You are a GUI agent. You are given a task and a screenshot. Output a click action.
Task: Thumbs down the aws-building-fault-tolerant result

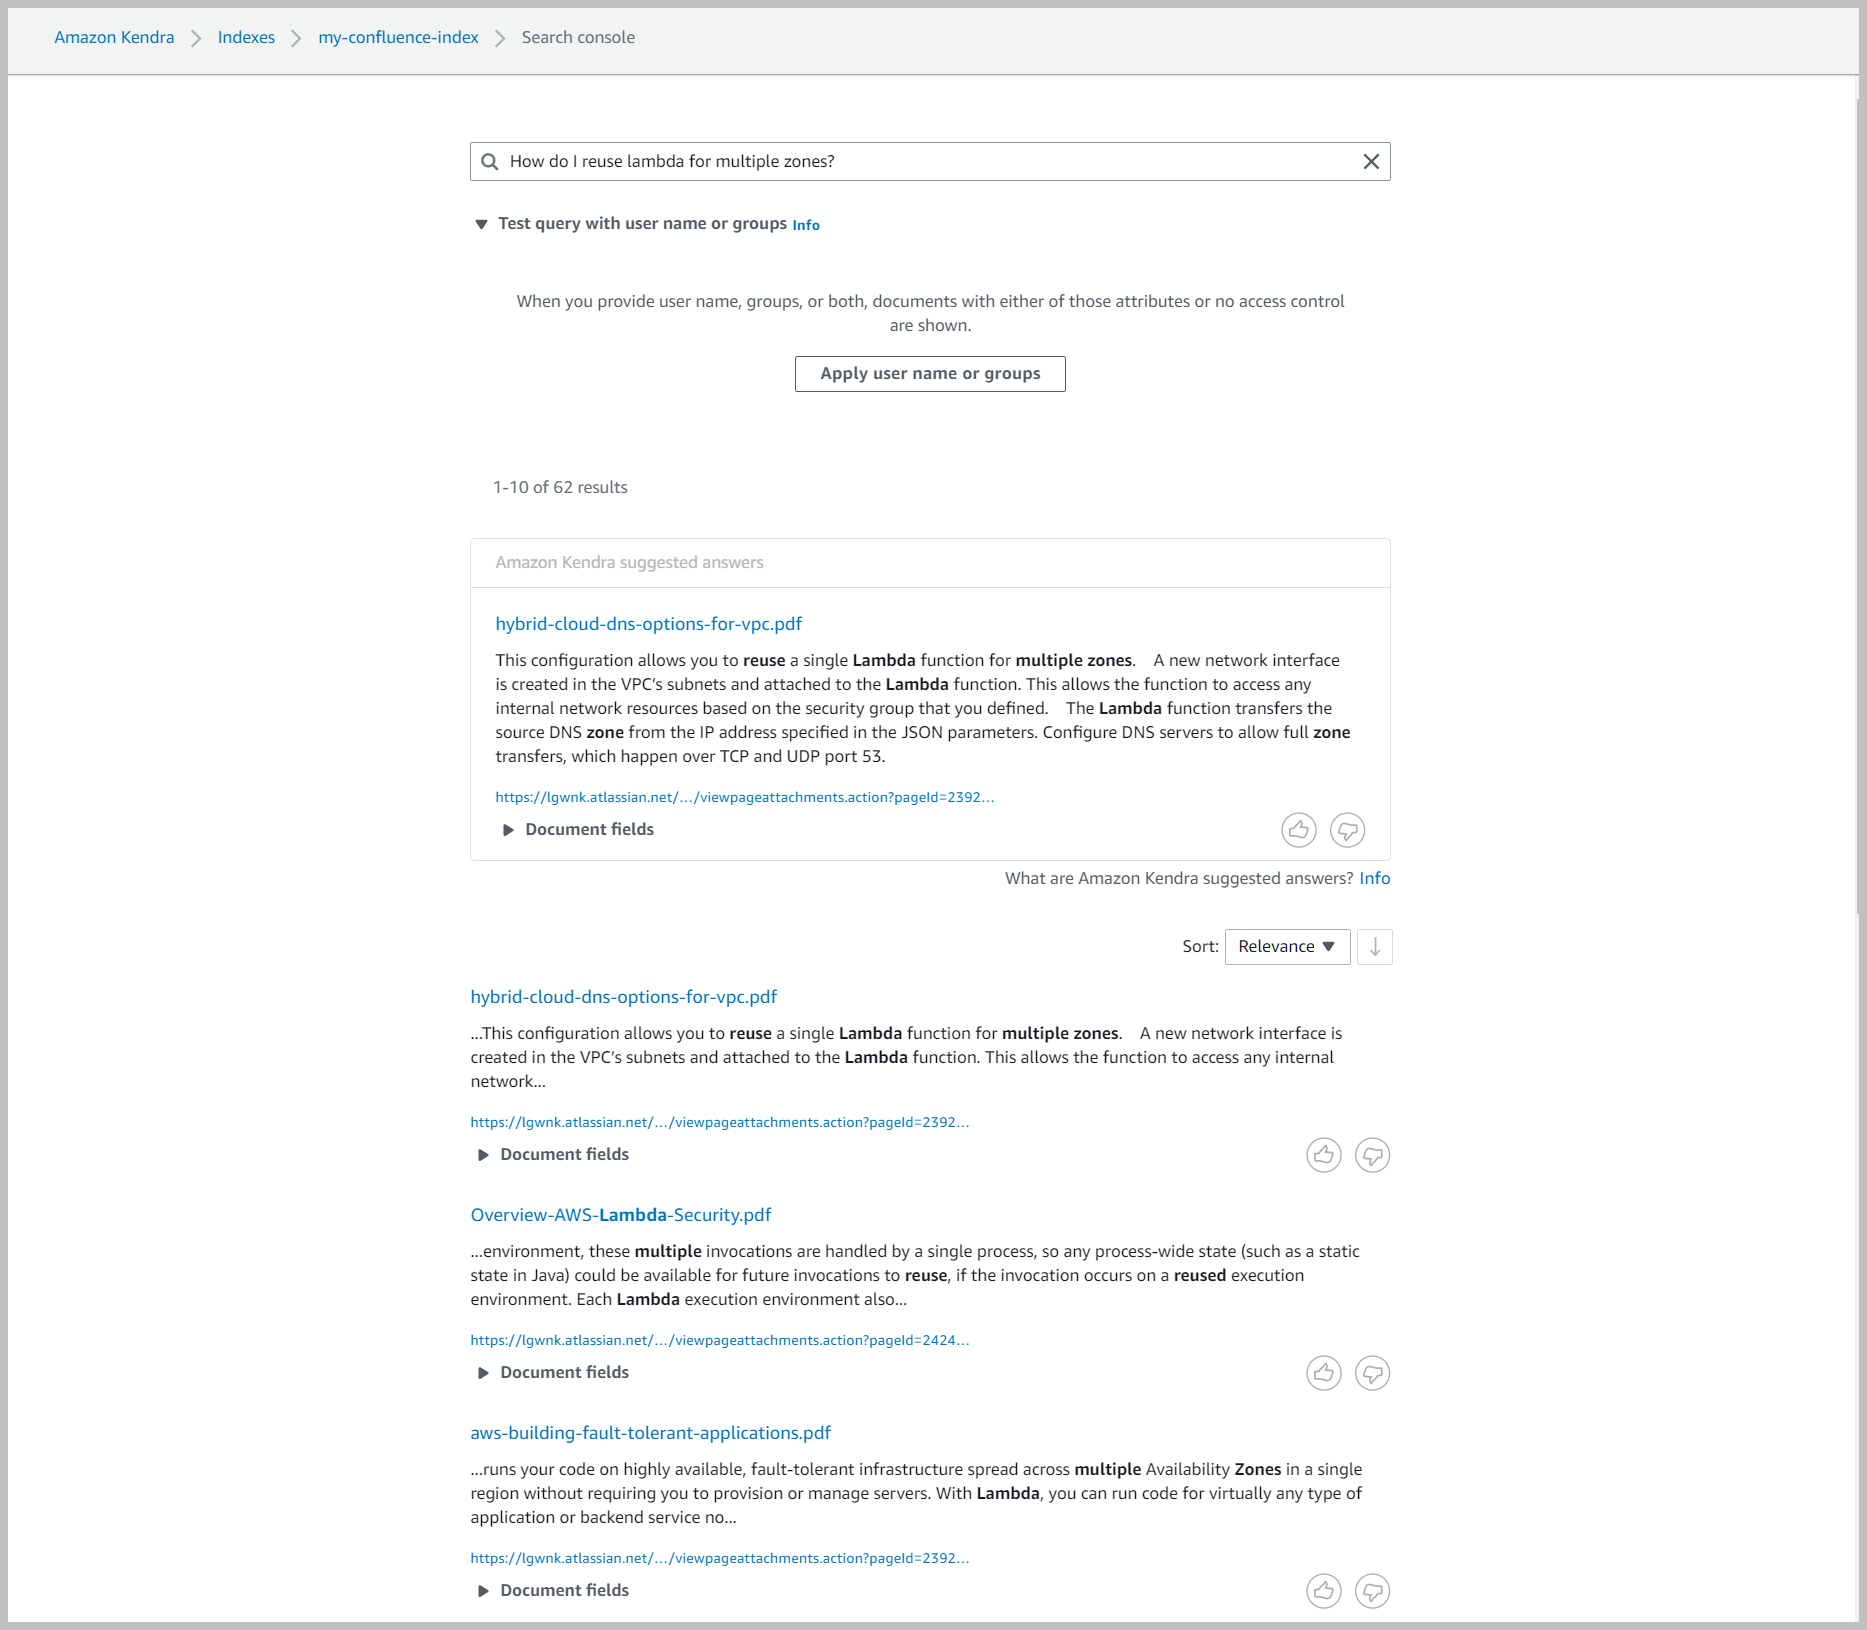point(1373,1591)
